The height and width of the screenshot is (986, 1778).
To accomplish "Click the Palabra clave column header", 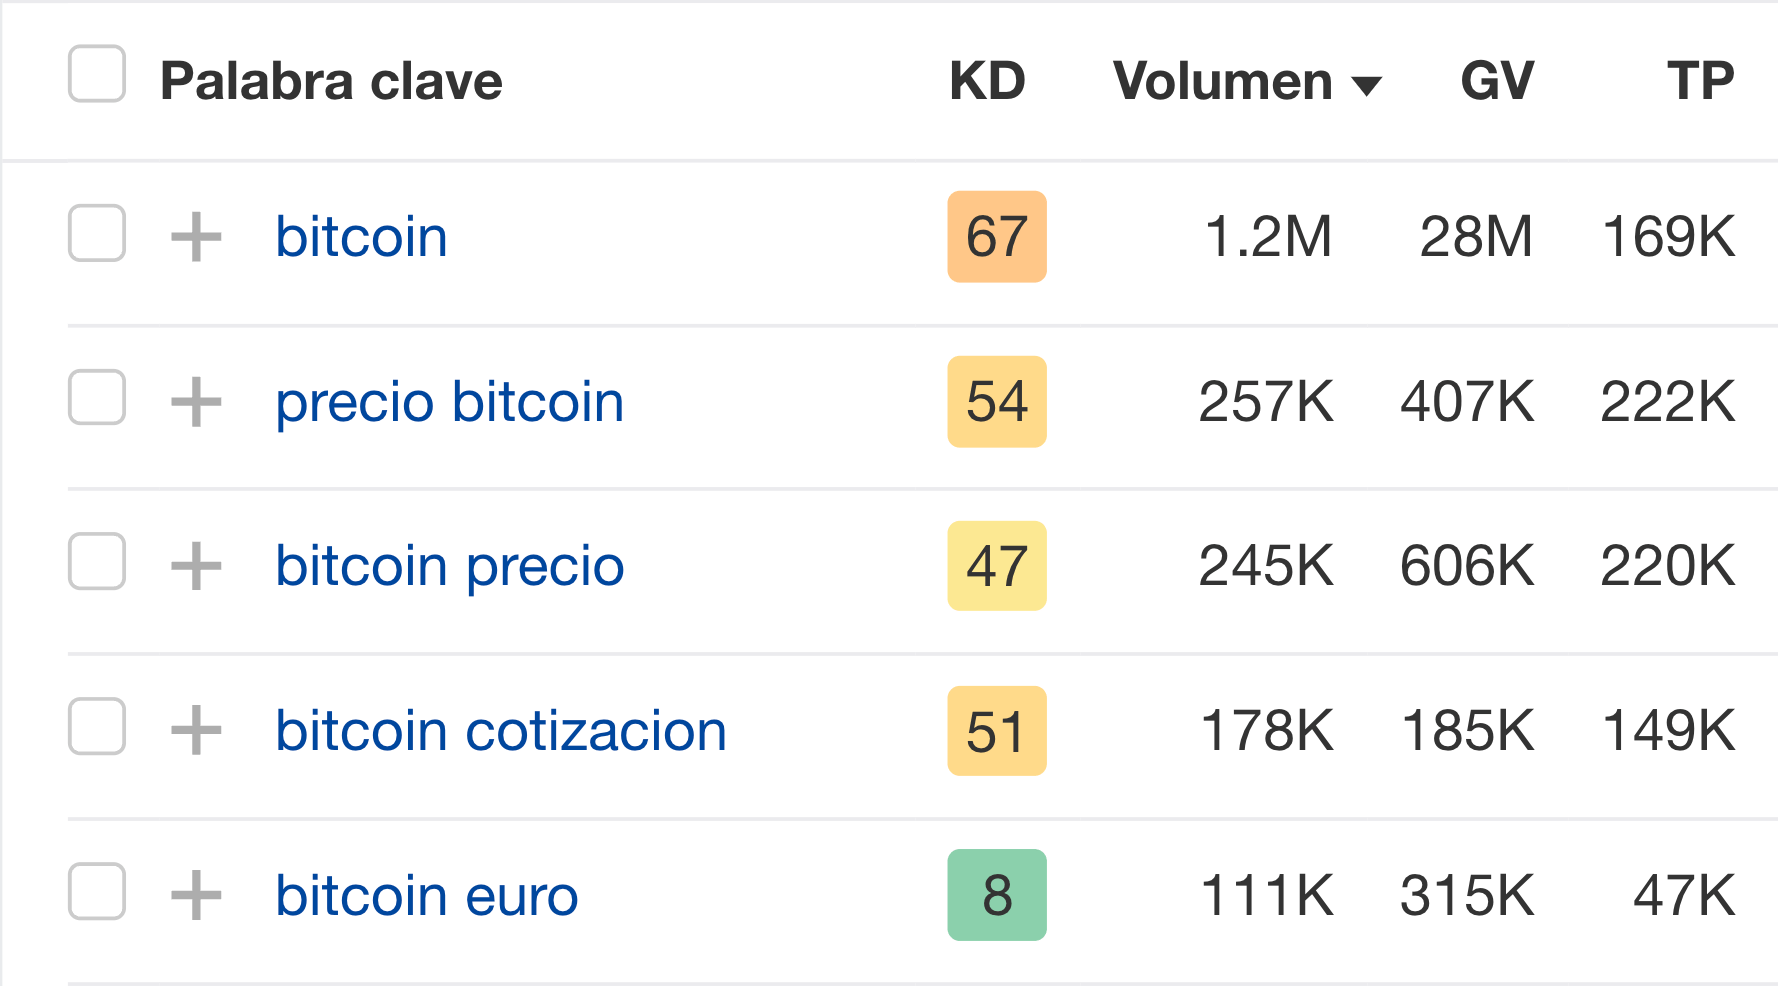I will (330, 80).
